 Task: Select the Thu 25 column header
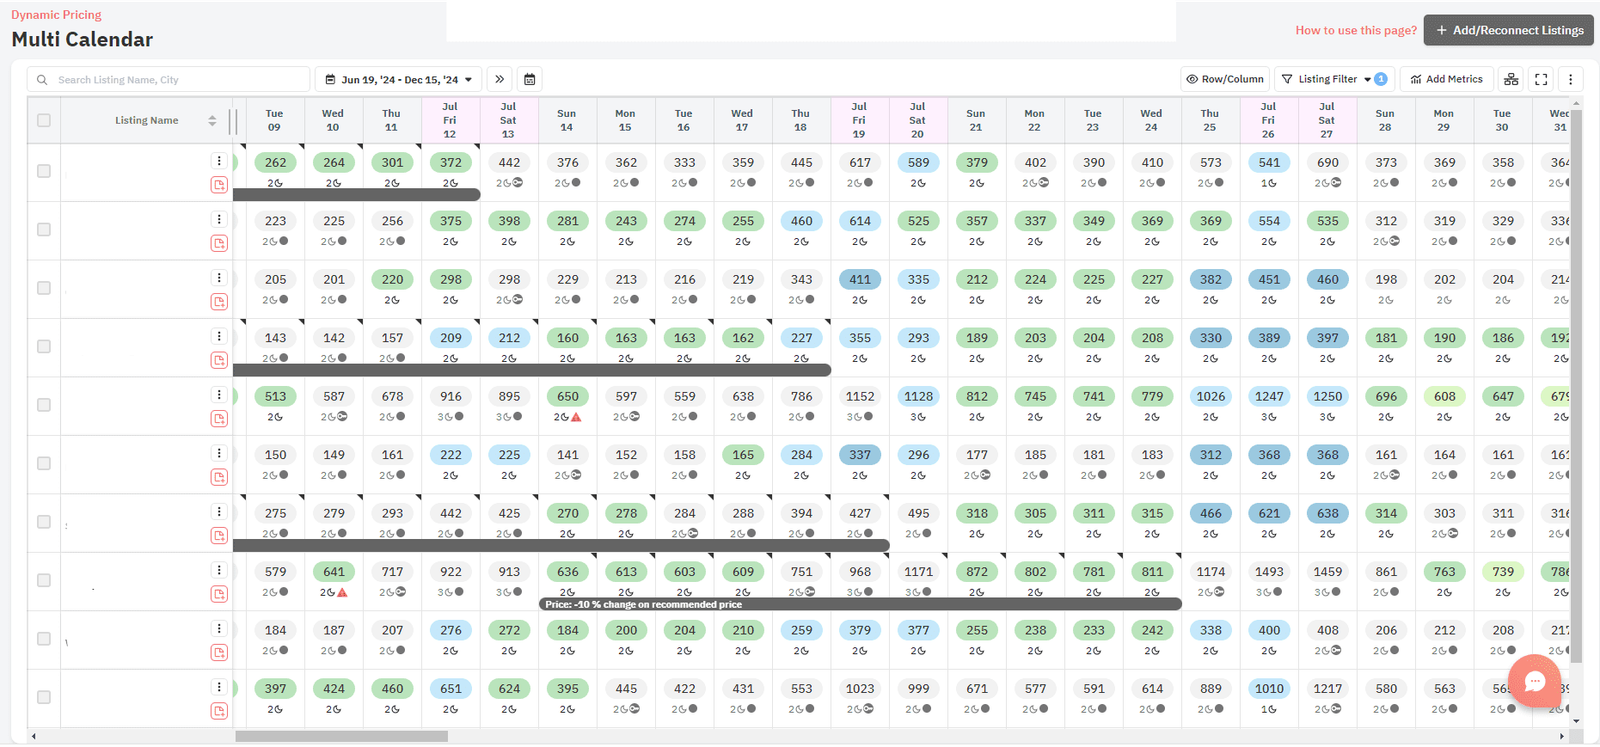tap(1210, 120)
